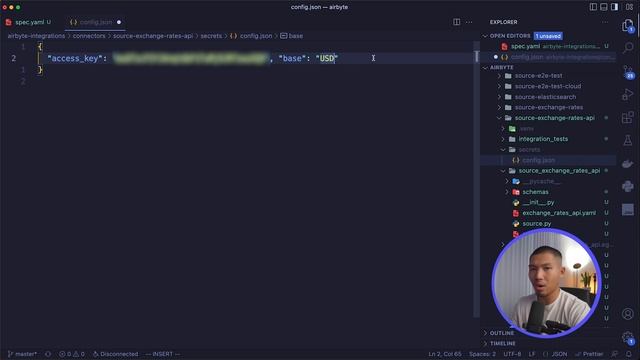Open the Manage gear icon

coord(628,337)
